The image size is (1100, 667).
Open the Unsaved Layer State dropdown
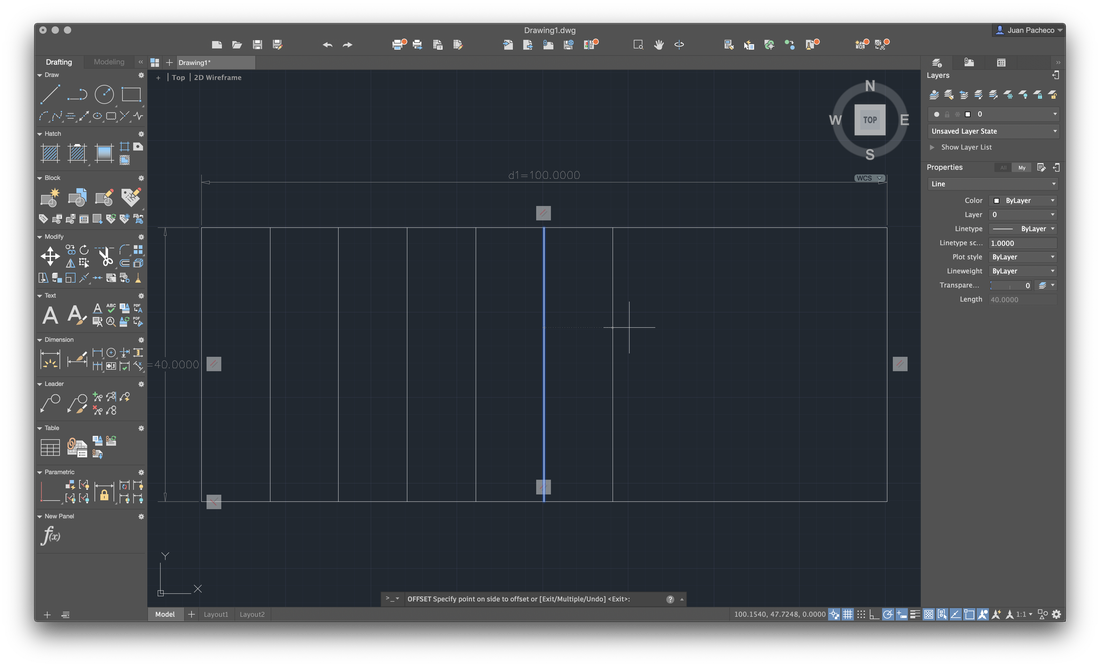(x=993, y=131)
